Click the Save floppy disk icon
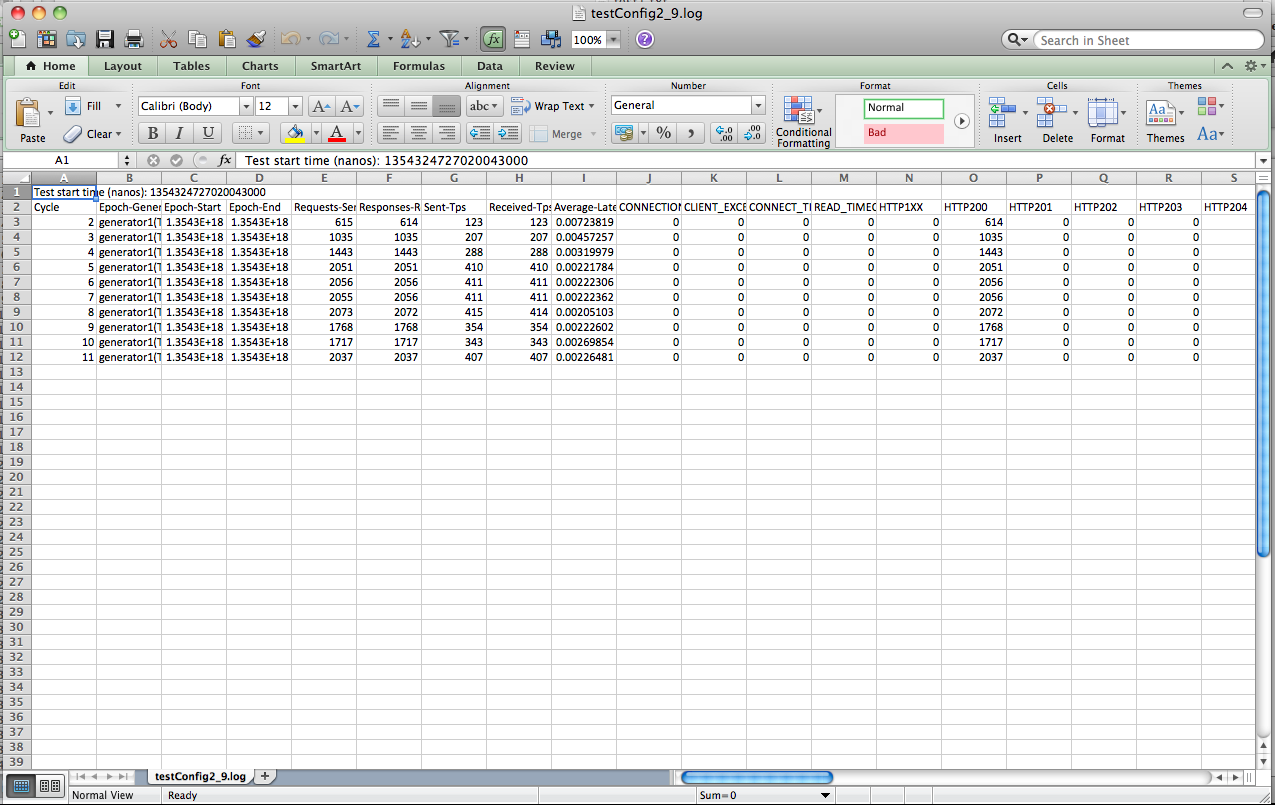The width and height of the screenshot is (1275, 805). (105, 39)
